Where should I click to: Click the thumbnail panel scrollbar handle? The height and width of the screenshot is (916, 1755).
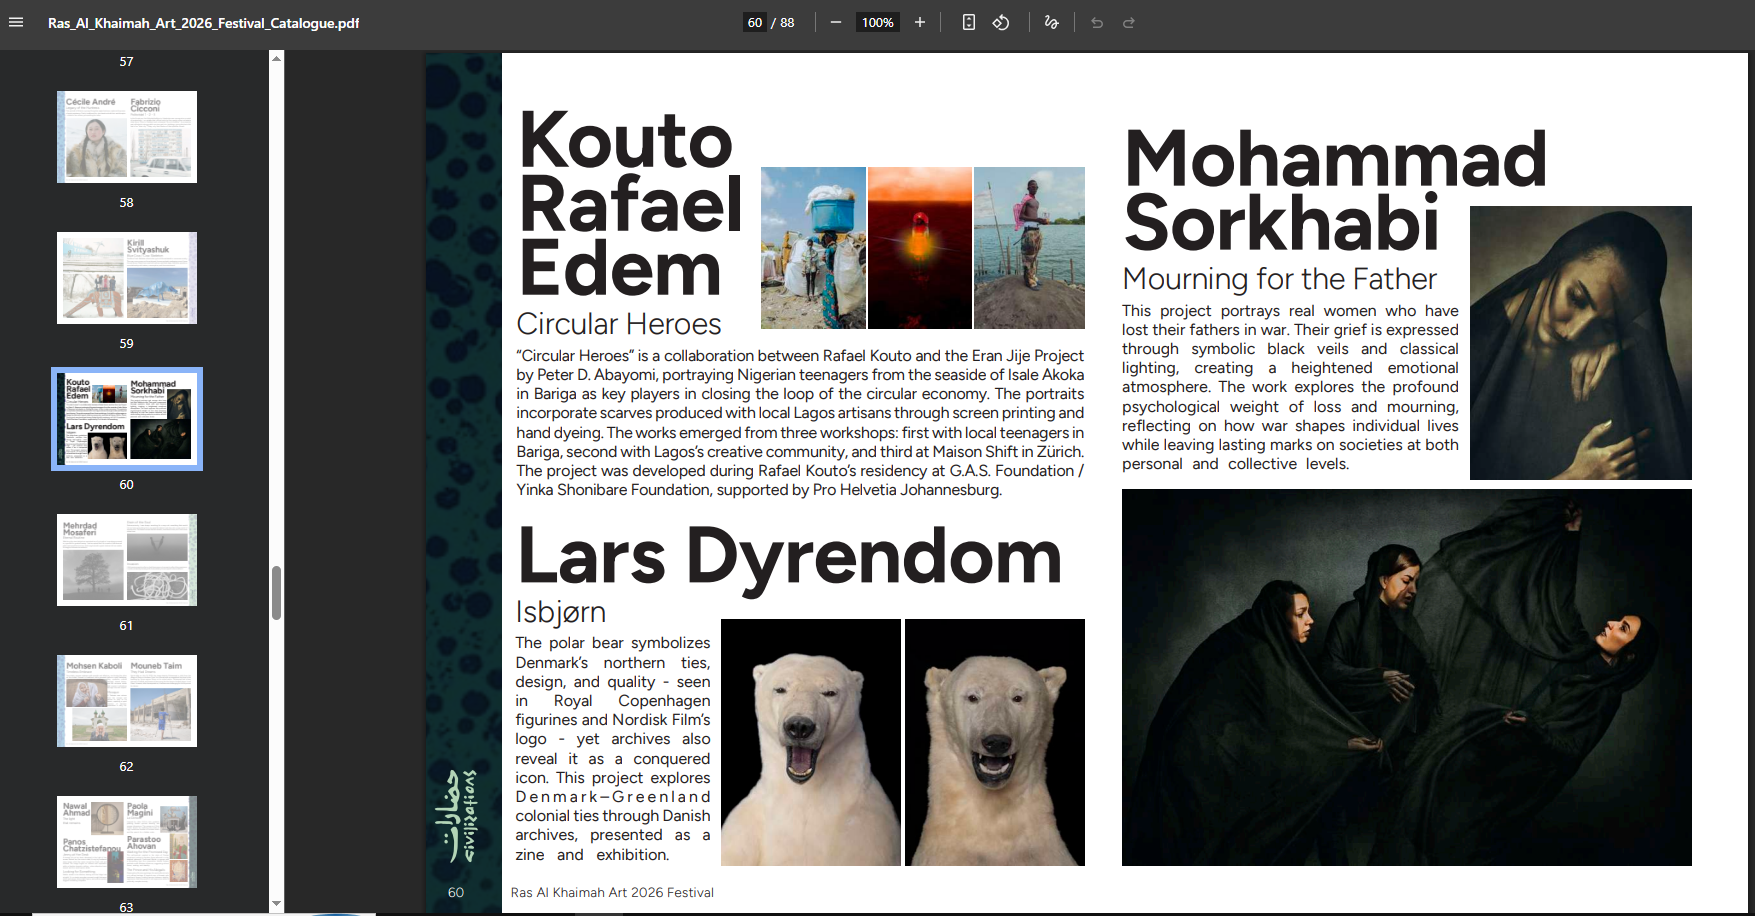(x=277, y=593)
